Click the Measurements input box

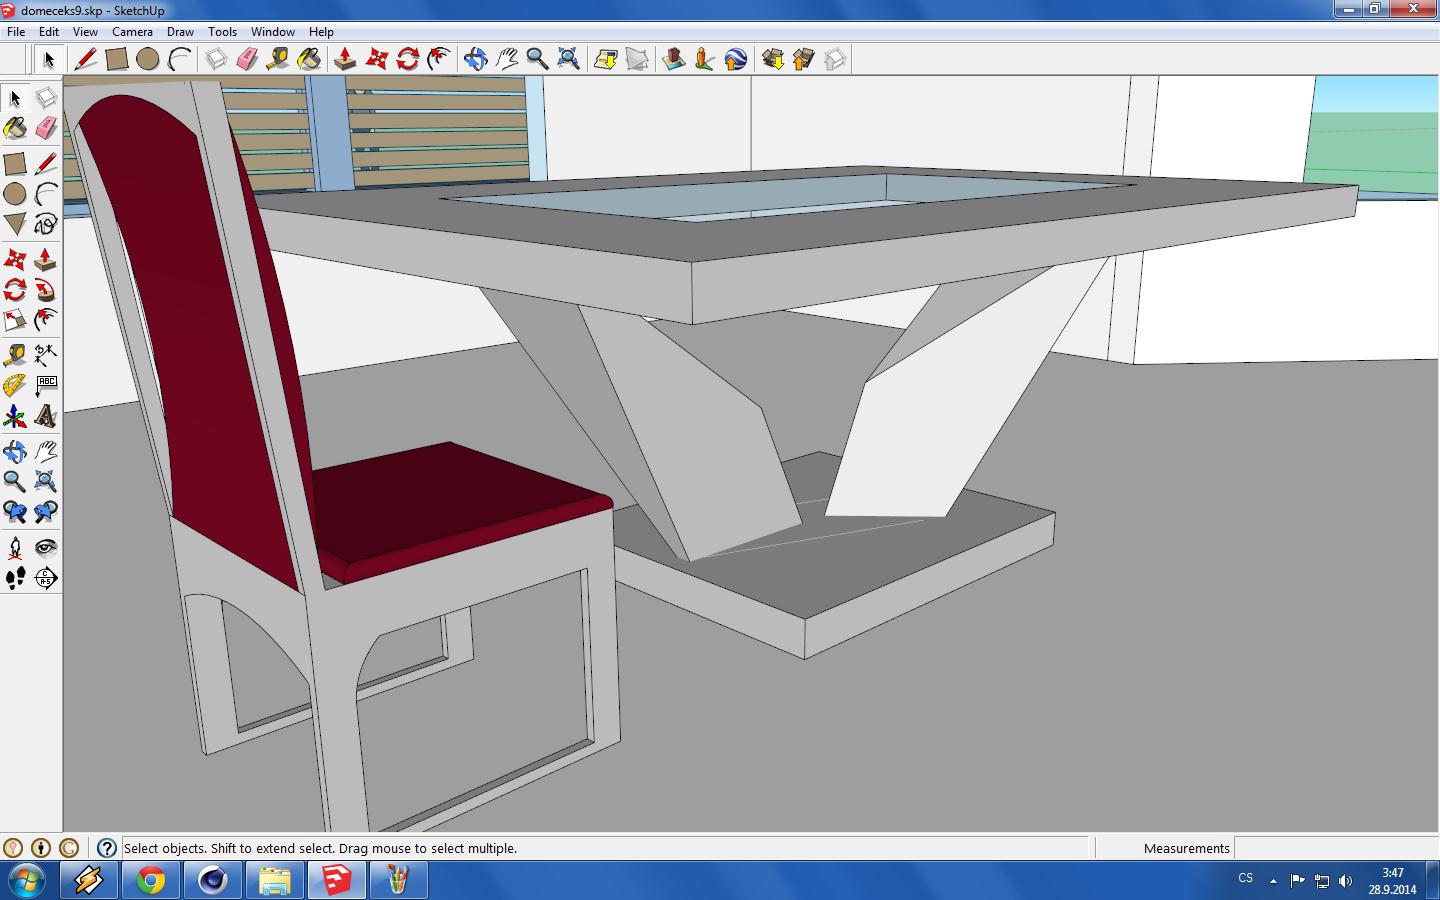click(1335, 848)
